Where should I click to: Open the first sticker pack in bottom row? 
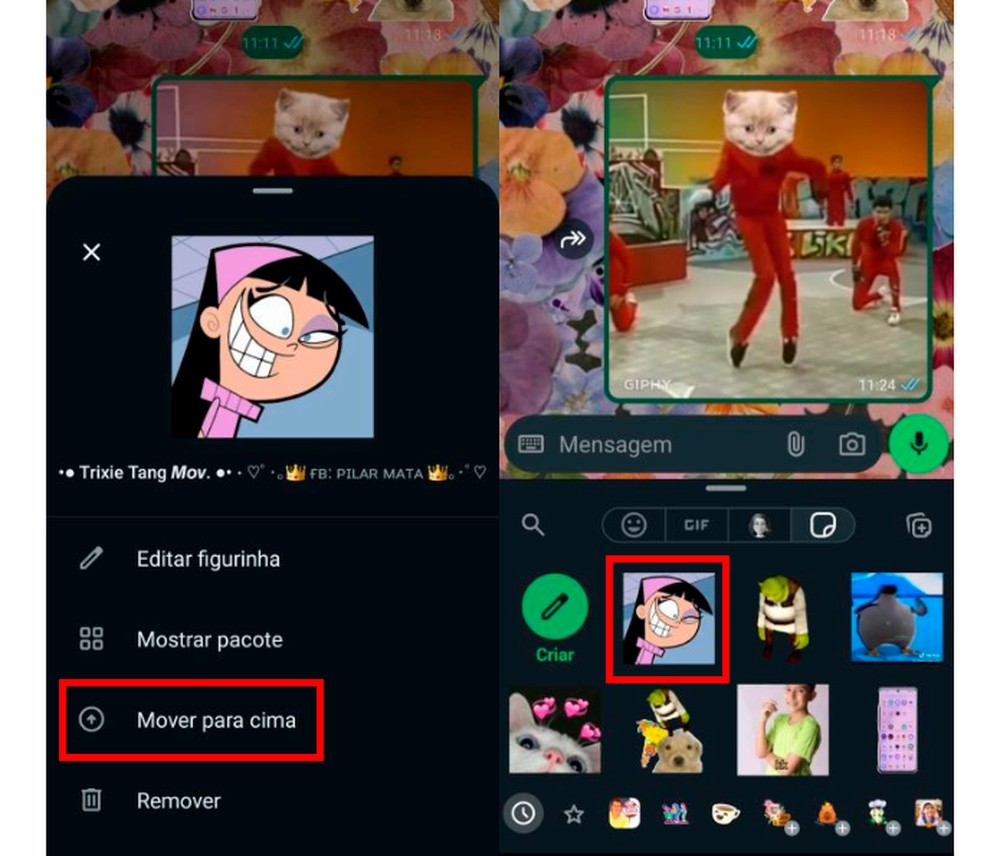624,813
